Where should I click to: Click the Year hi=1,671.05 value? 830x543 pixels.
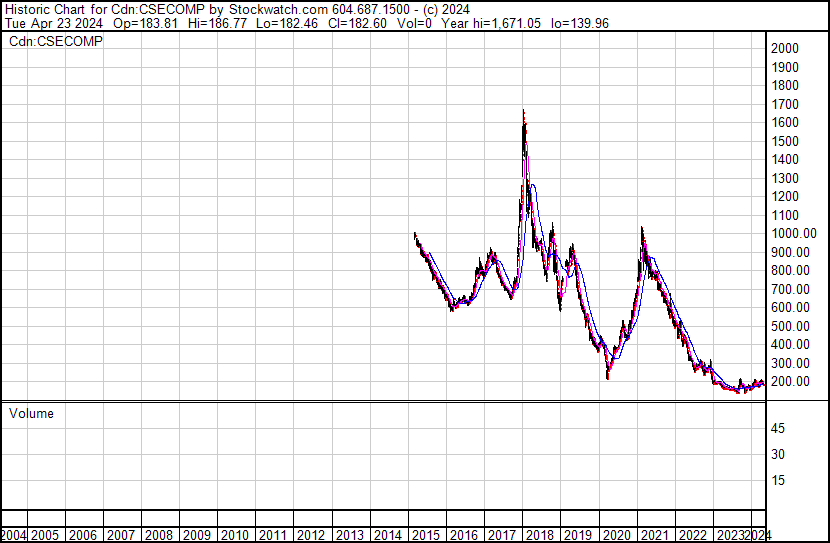point(500,23)
